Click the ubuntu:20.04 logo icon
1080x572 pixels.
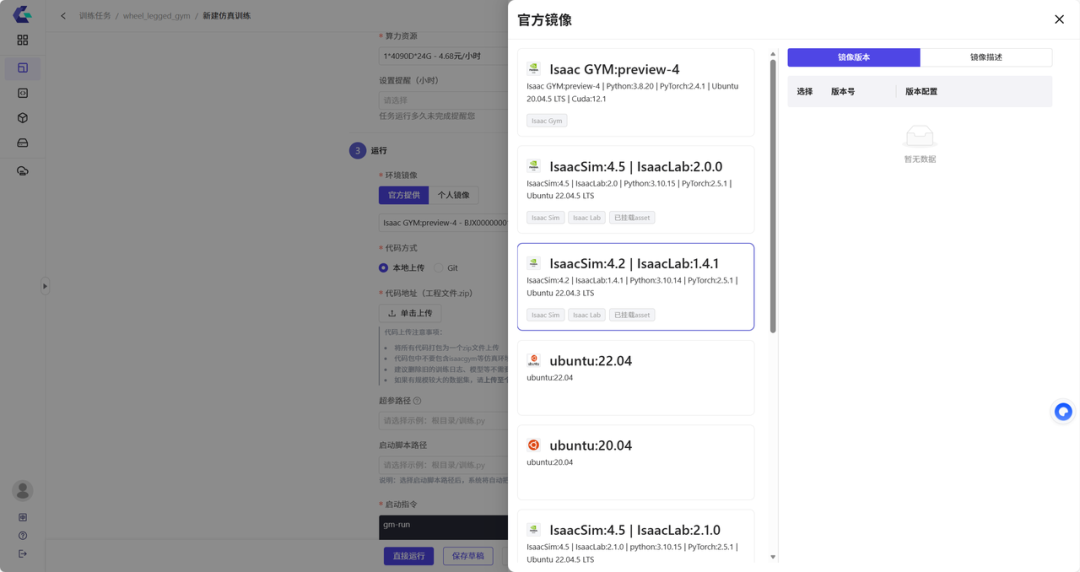click(534, 445)
